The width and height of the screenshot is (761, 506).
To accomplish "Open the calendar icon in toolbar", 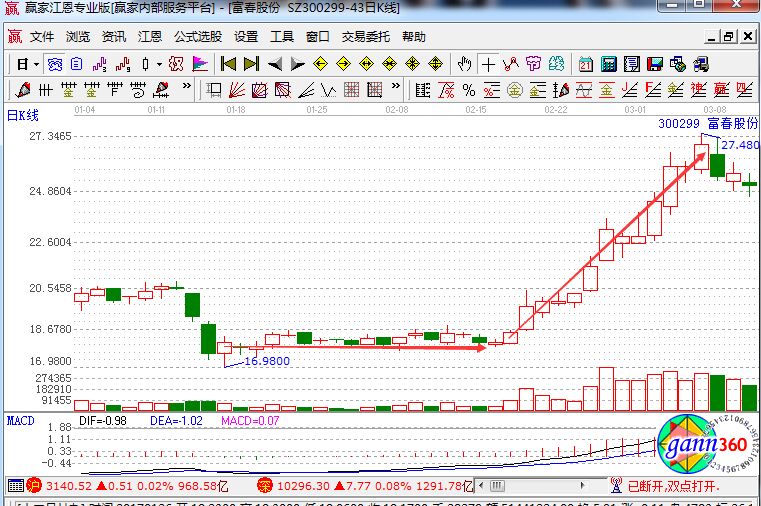I will tap(583, 64).
